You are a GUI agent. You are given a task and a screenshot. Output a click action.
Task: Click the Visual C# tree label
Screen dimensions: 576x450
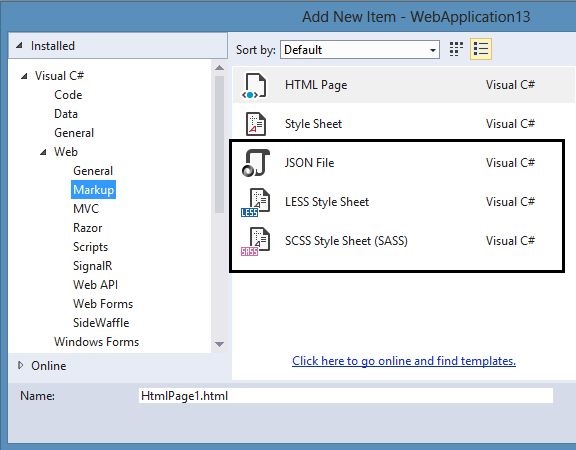[60, 76]
